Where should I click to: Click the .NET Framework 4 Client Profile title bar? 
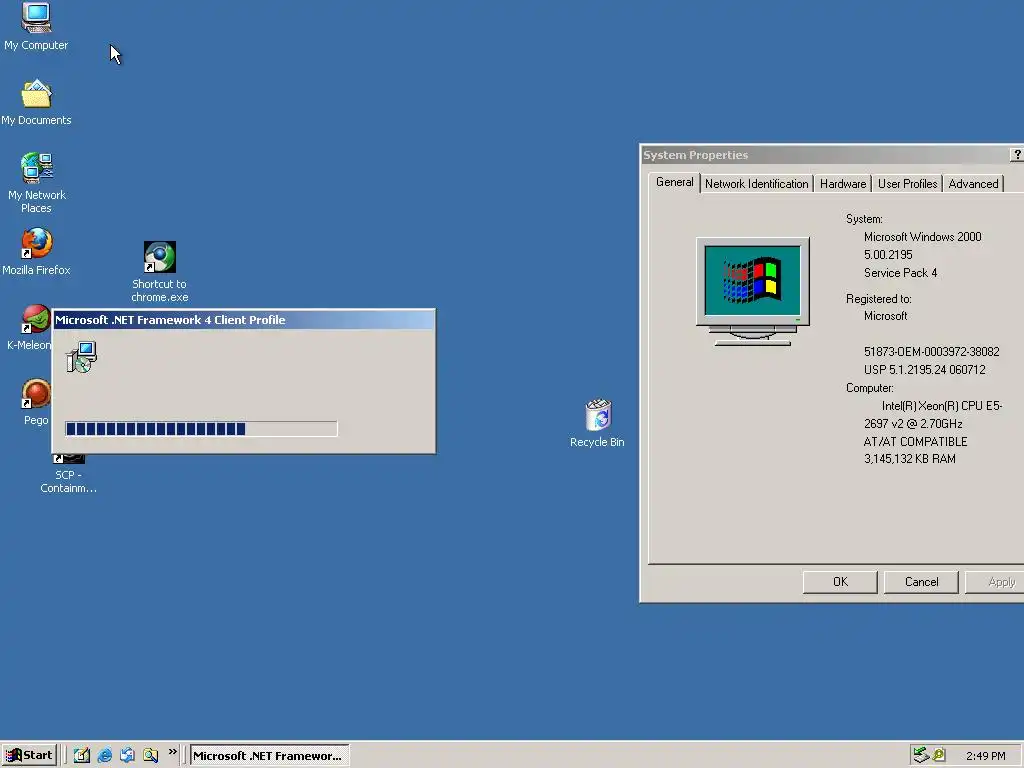tap(244, 320)
